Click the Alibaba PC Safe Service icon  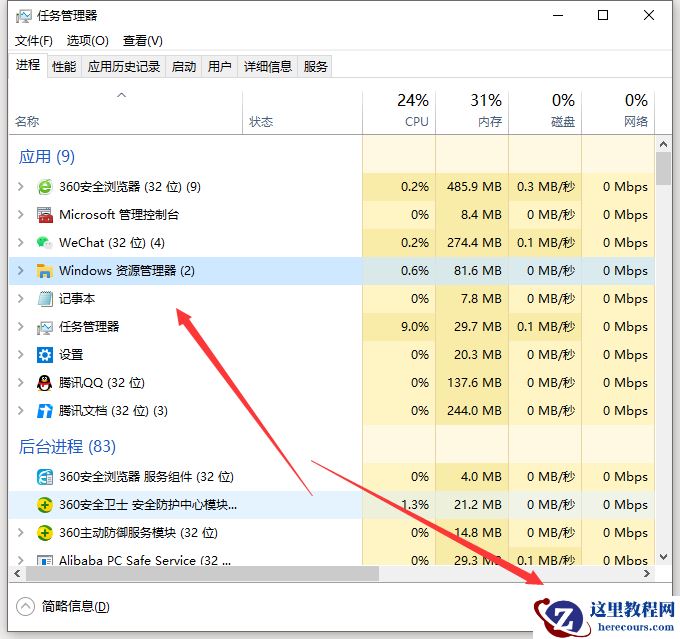(x=45, y=560)
